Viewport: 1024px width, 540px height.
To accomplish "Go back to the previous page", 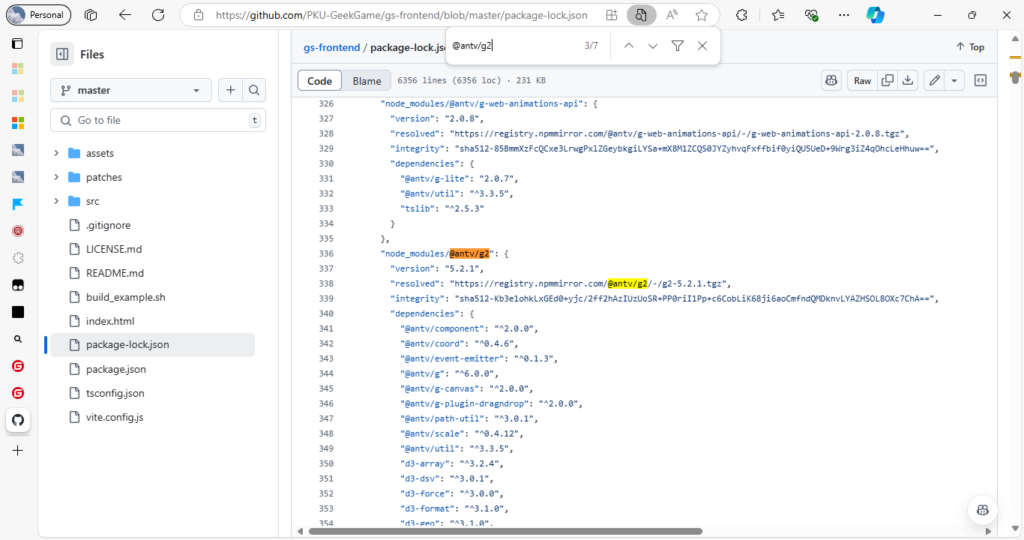I will tap(125, 15).
